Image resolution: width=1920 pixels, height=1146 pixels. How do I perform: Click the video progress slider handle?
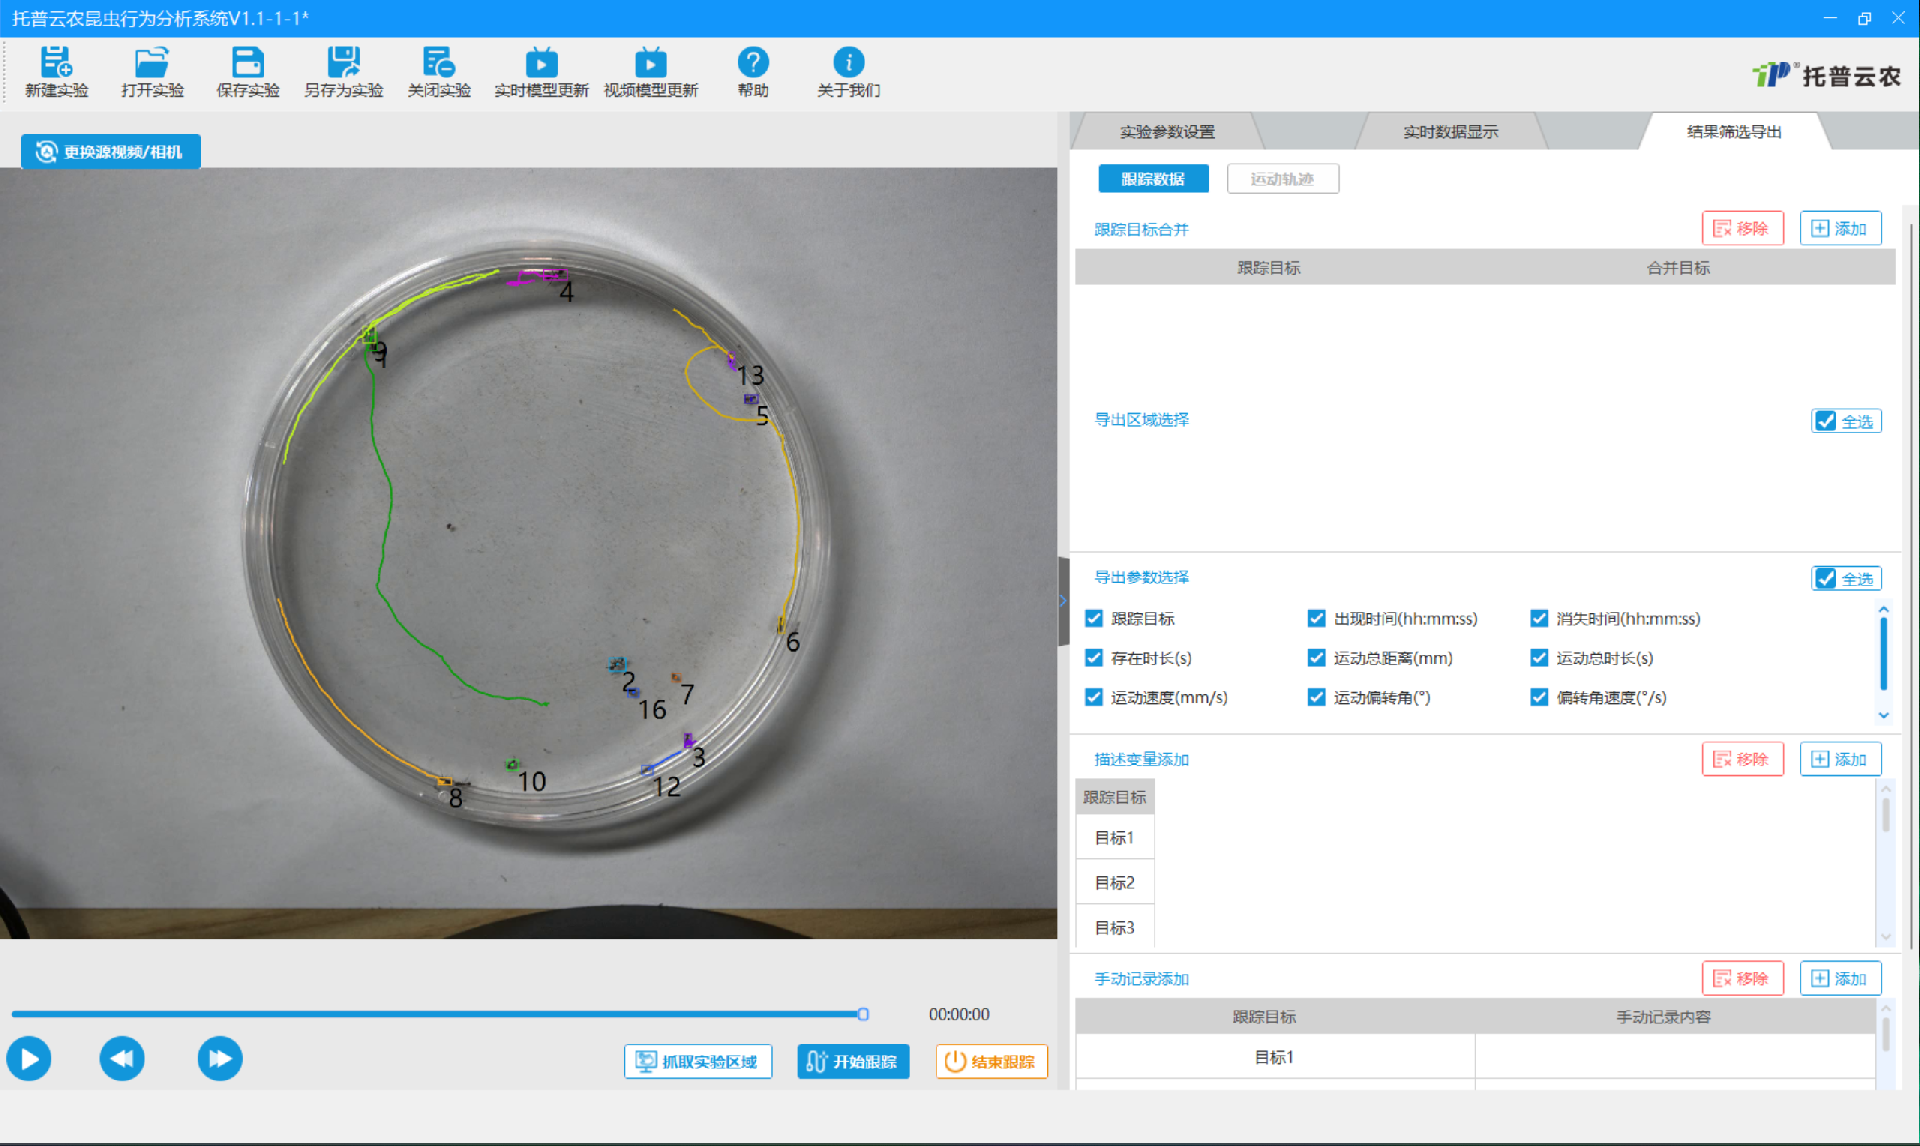pos(863,1014)
